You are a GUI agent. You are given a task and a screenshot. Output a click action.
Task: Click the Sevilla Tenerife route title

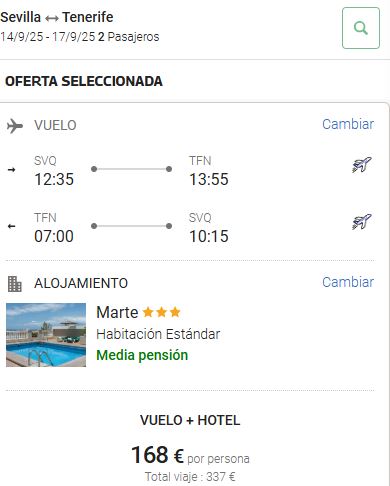tap(57, 17)
